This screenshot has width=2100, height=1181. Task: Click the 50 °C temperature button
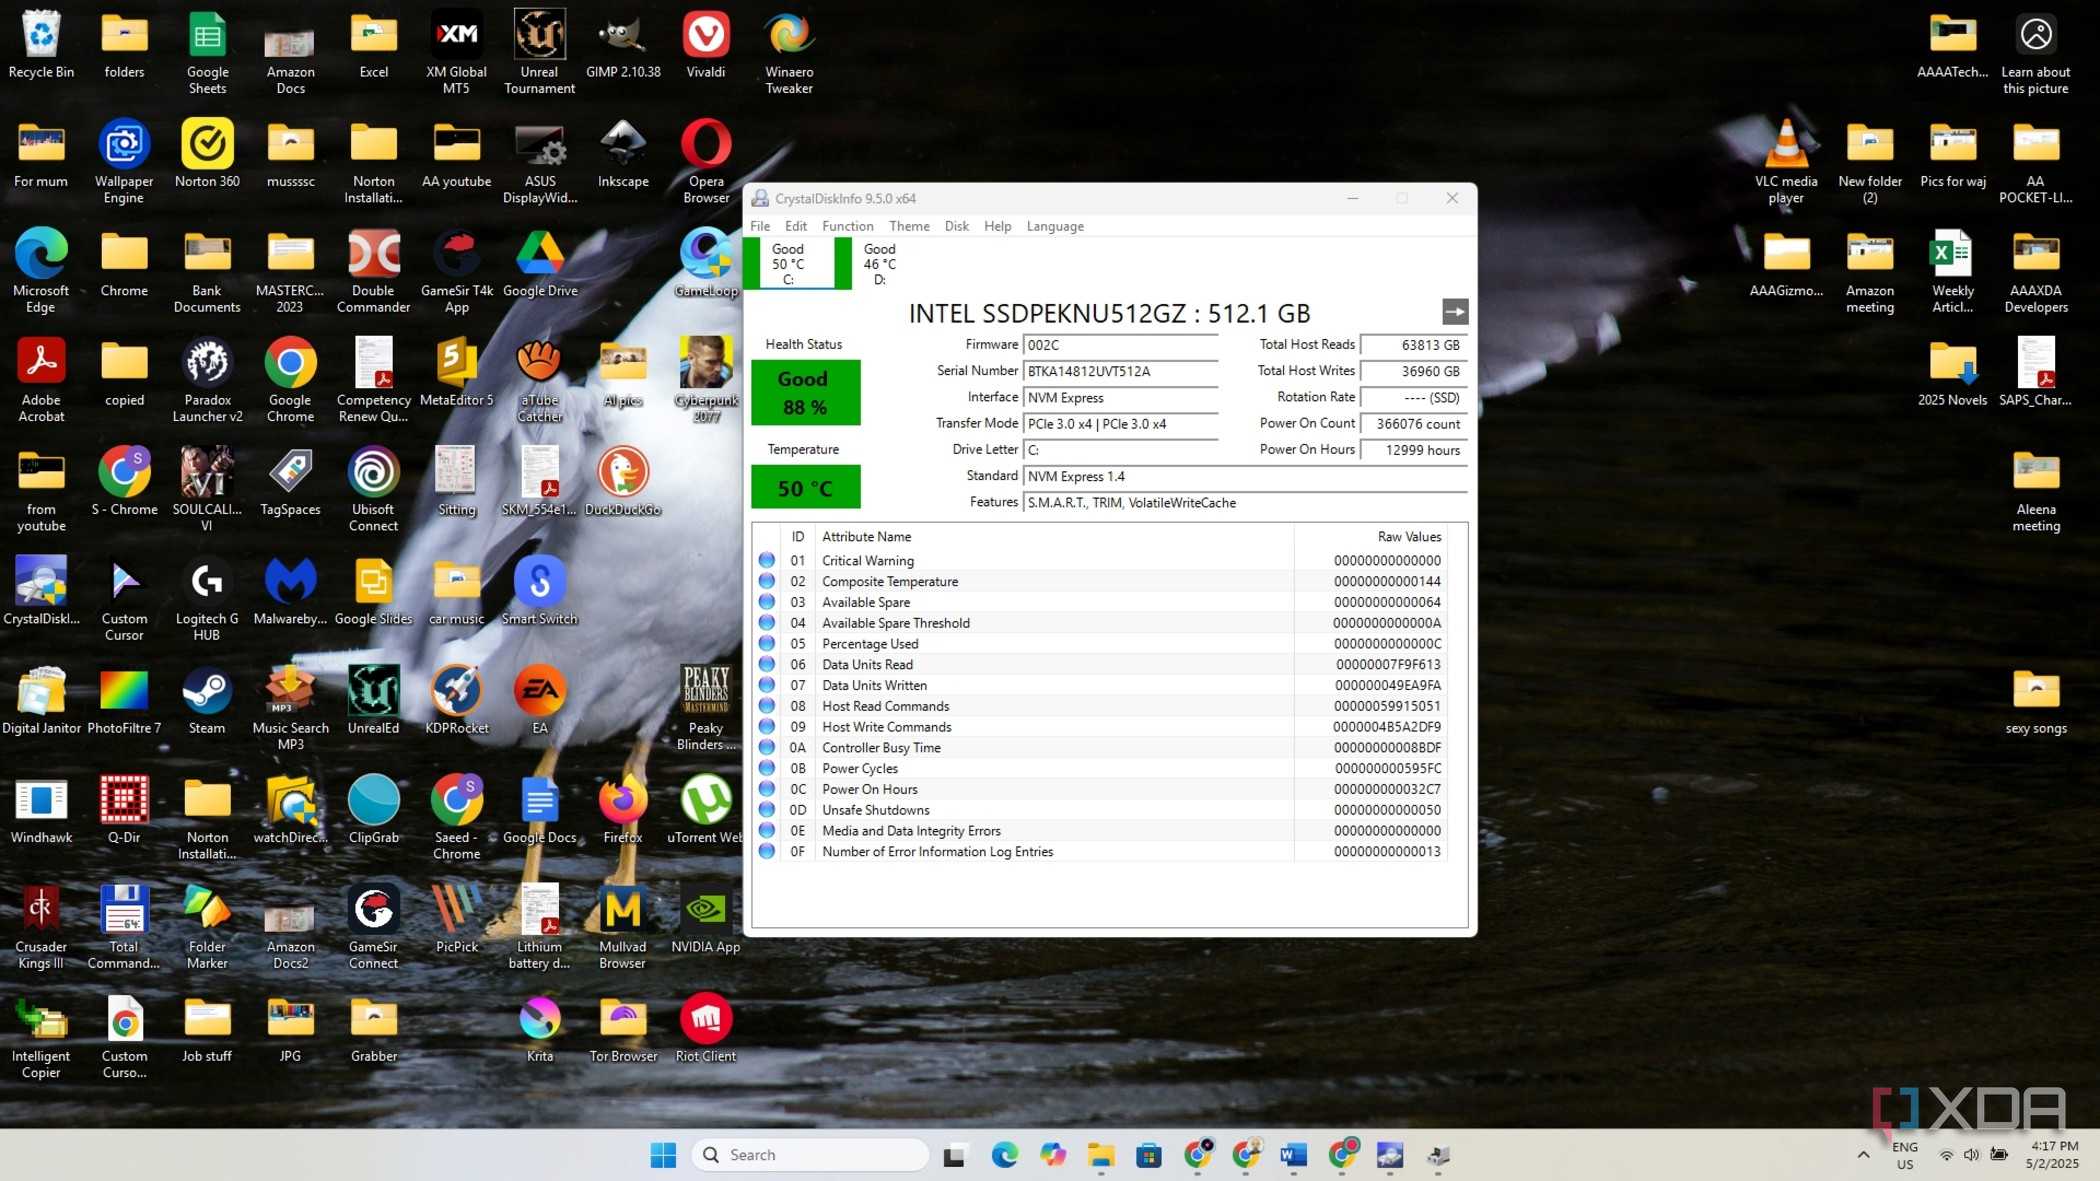(805, 488)
